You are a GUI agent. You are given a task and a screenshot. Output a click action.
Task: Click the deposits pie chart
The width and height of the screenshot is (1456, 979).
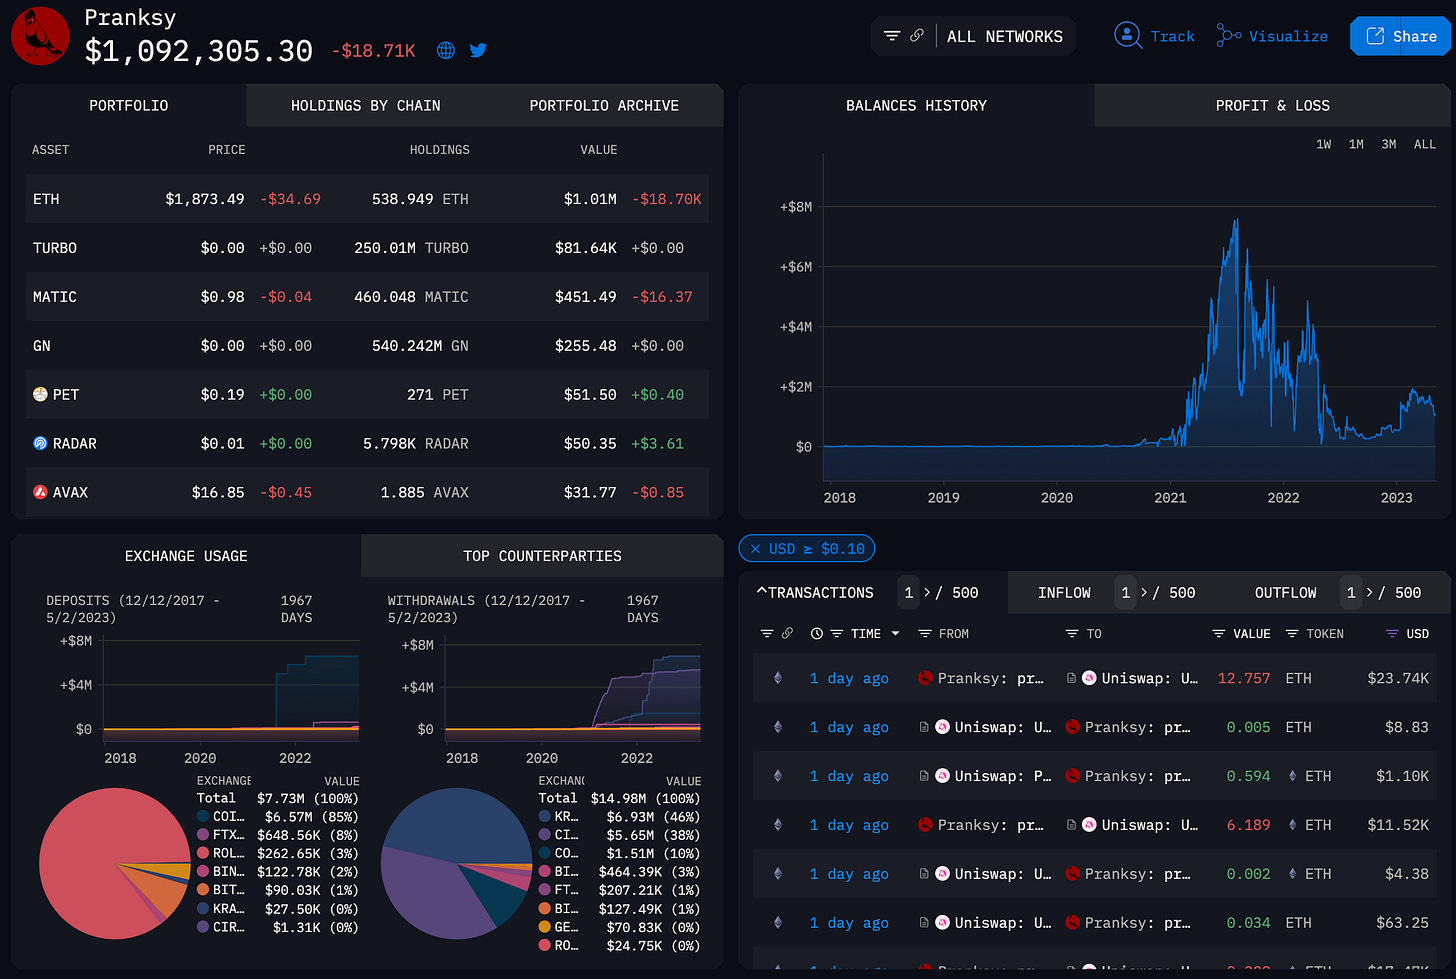tap(115, 864)
